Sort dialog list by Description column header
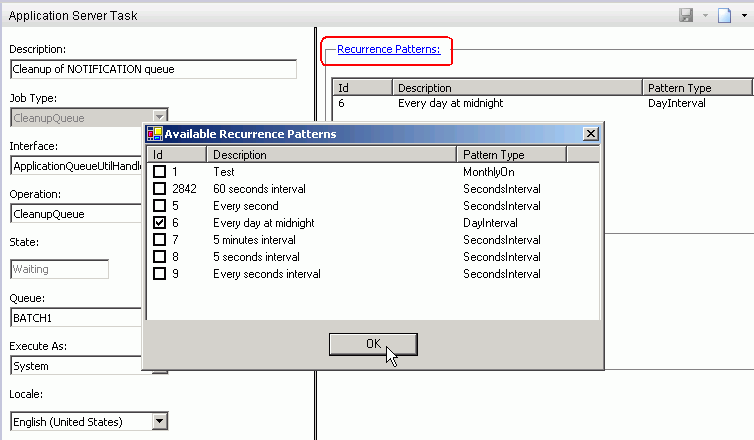The height and width of the screenshot is (440, 754). [331, 155]
